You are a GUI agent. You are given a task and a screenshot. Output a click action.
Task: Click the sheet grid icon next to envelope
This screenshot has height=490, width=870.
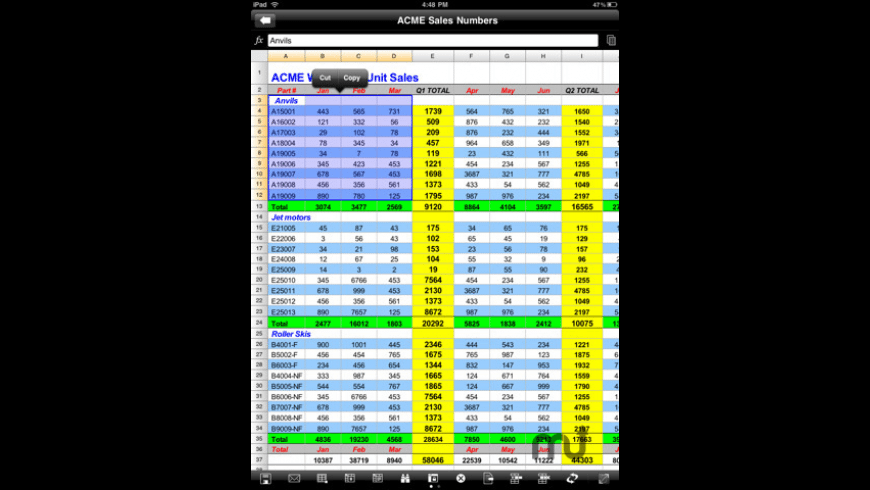pyautogui.click(x=322, y=478)
